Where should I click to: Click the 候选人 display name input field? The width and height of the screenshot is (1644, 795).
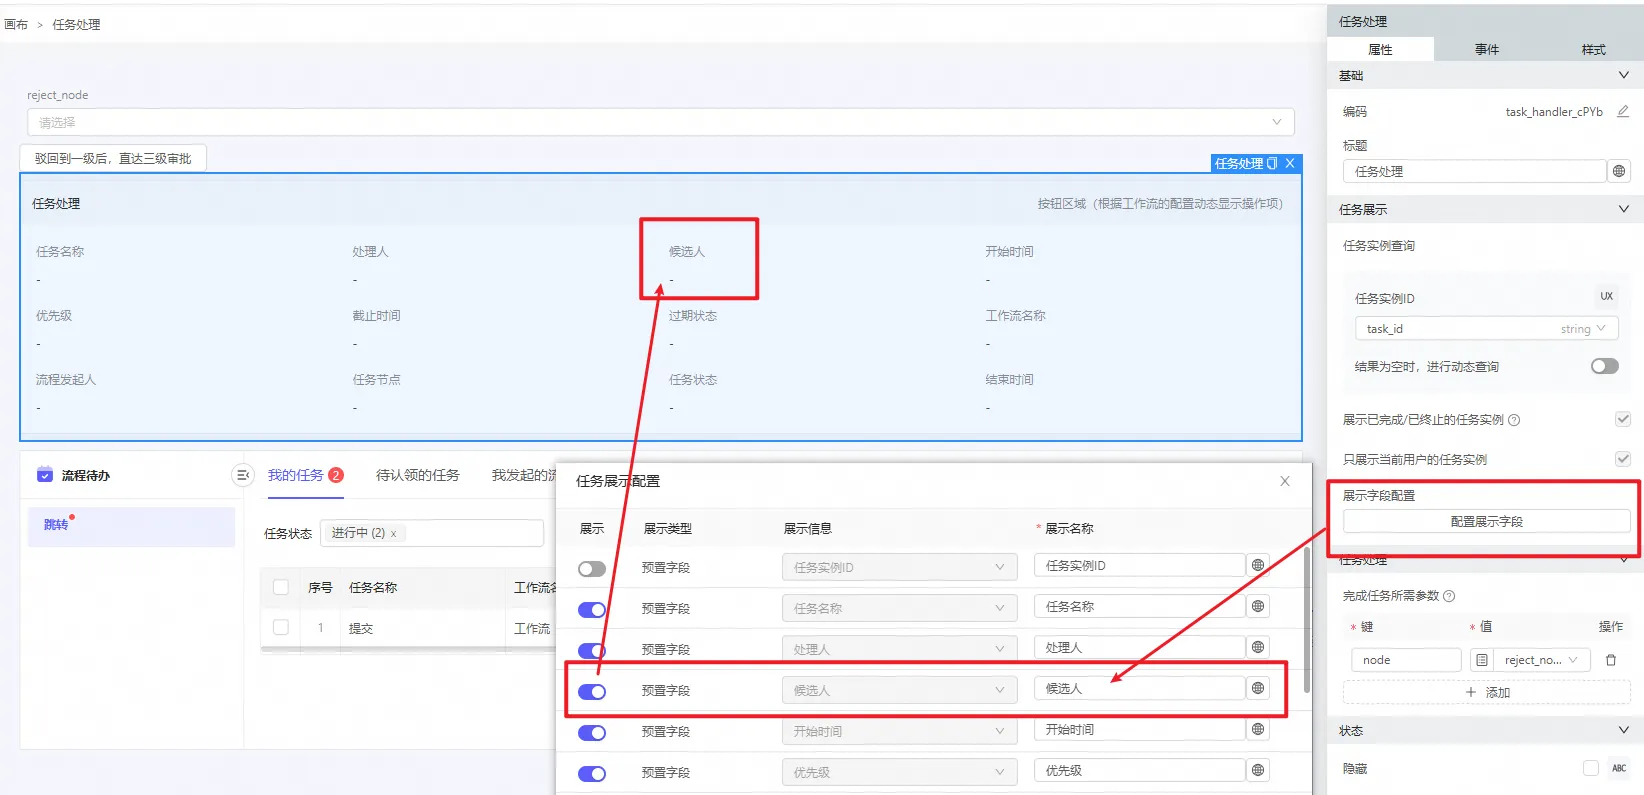(1138, 688)
